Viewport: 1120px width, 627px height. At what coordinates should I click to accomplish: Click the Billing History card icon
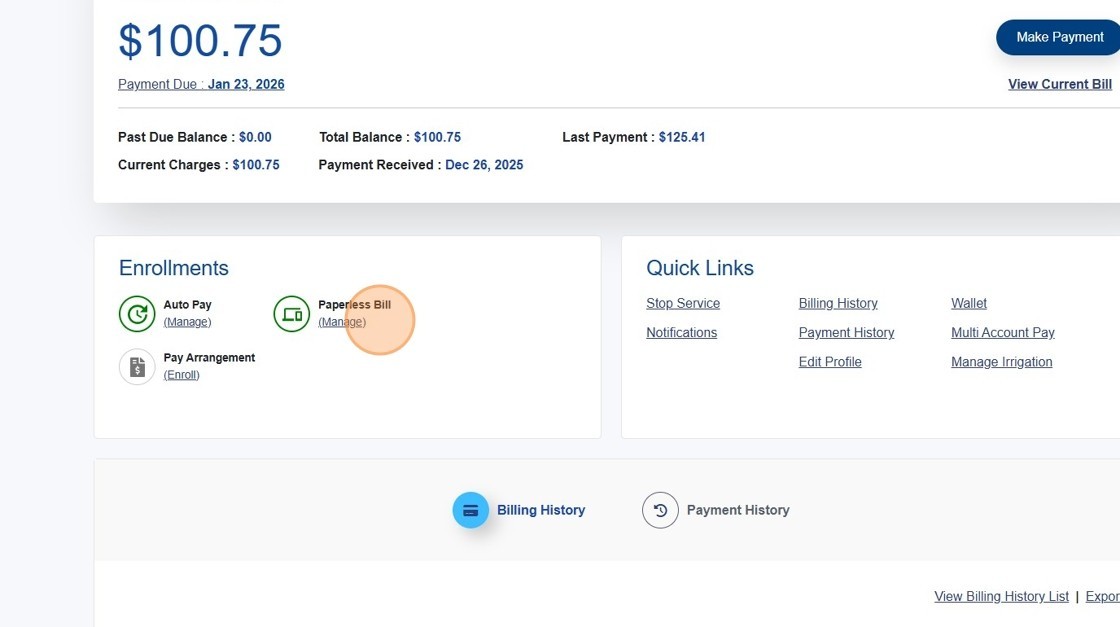pos(470,510)
